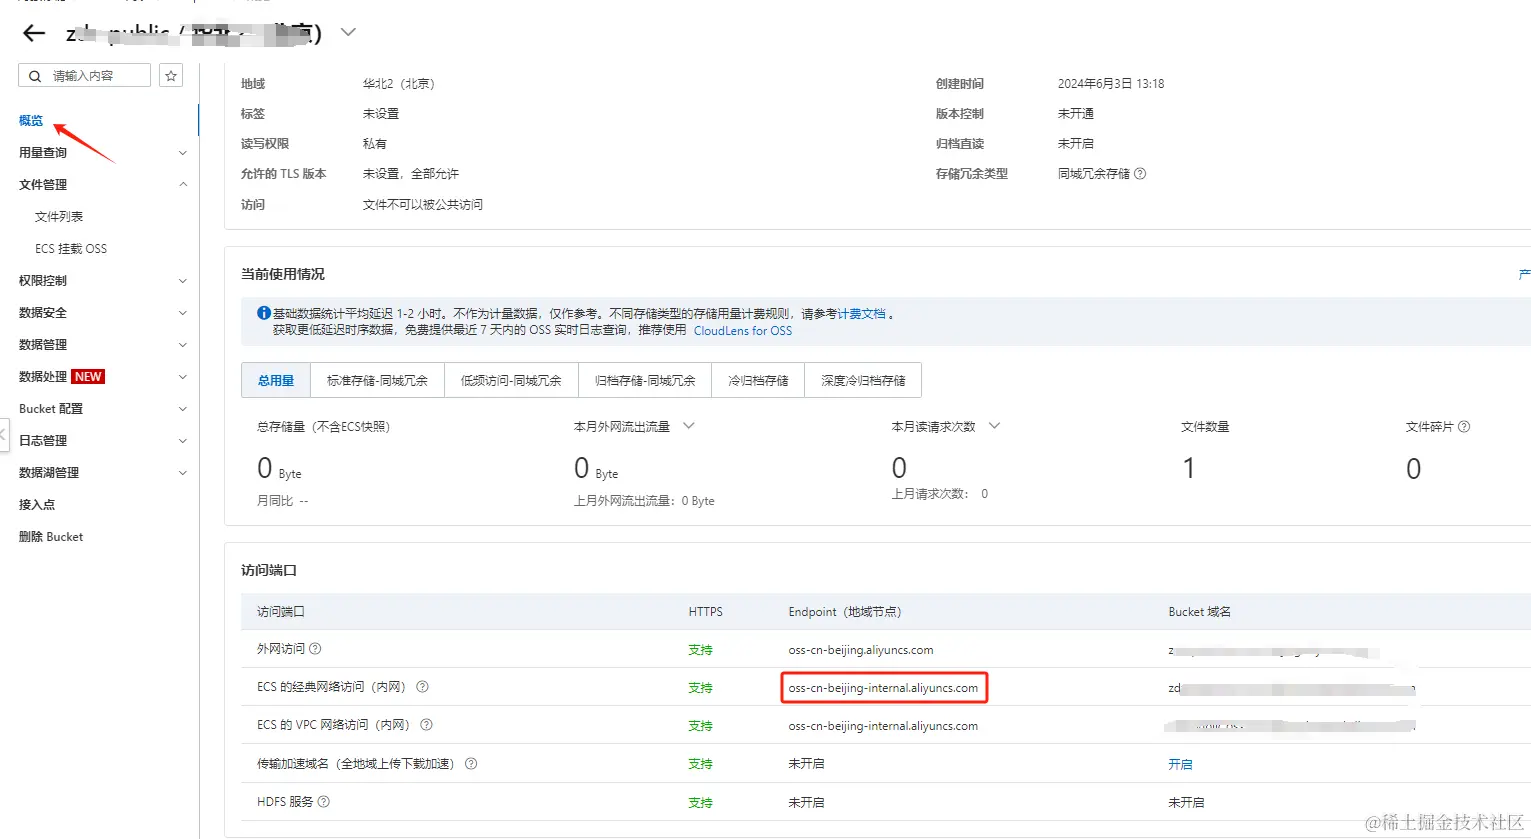Screen dimensions: 1531x839
Task: Click help icon beside HDFS 服务
Action: (323, 802)
